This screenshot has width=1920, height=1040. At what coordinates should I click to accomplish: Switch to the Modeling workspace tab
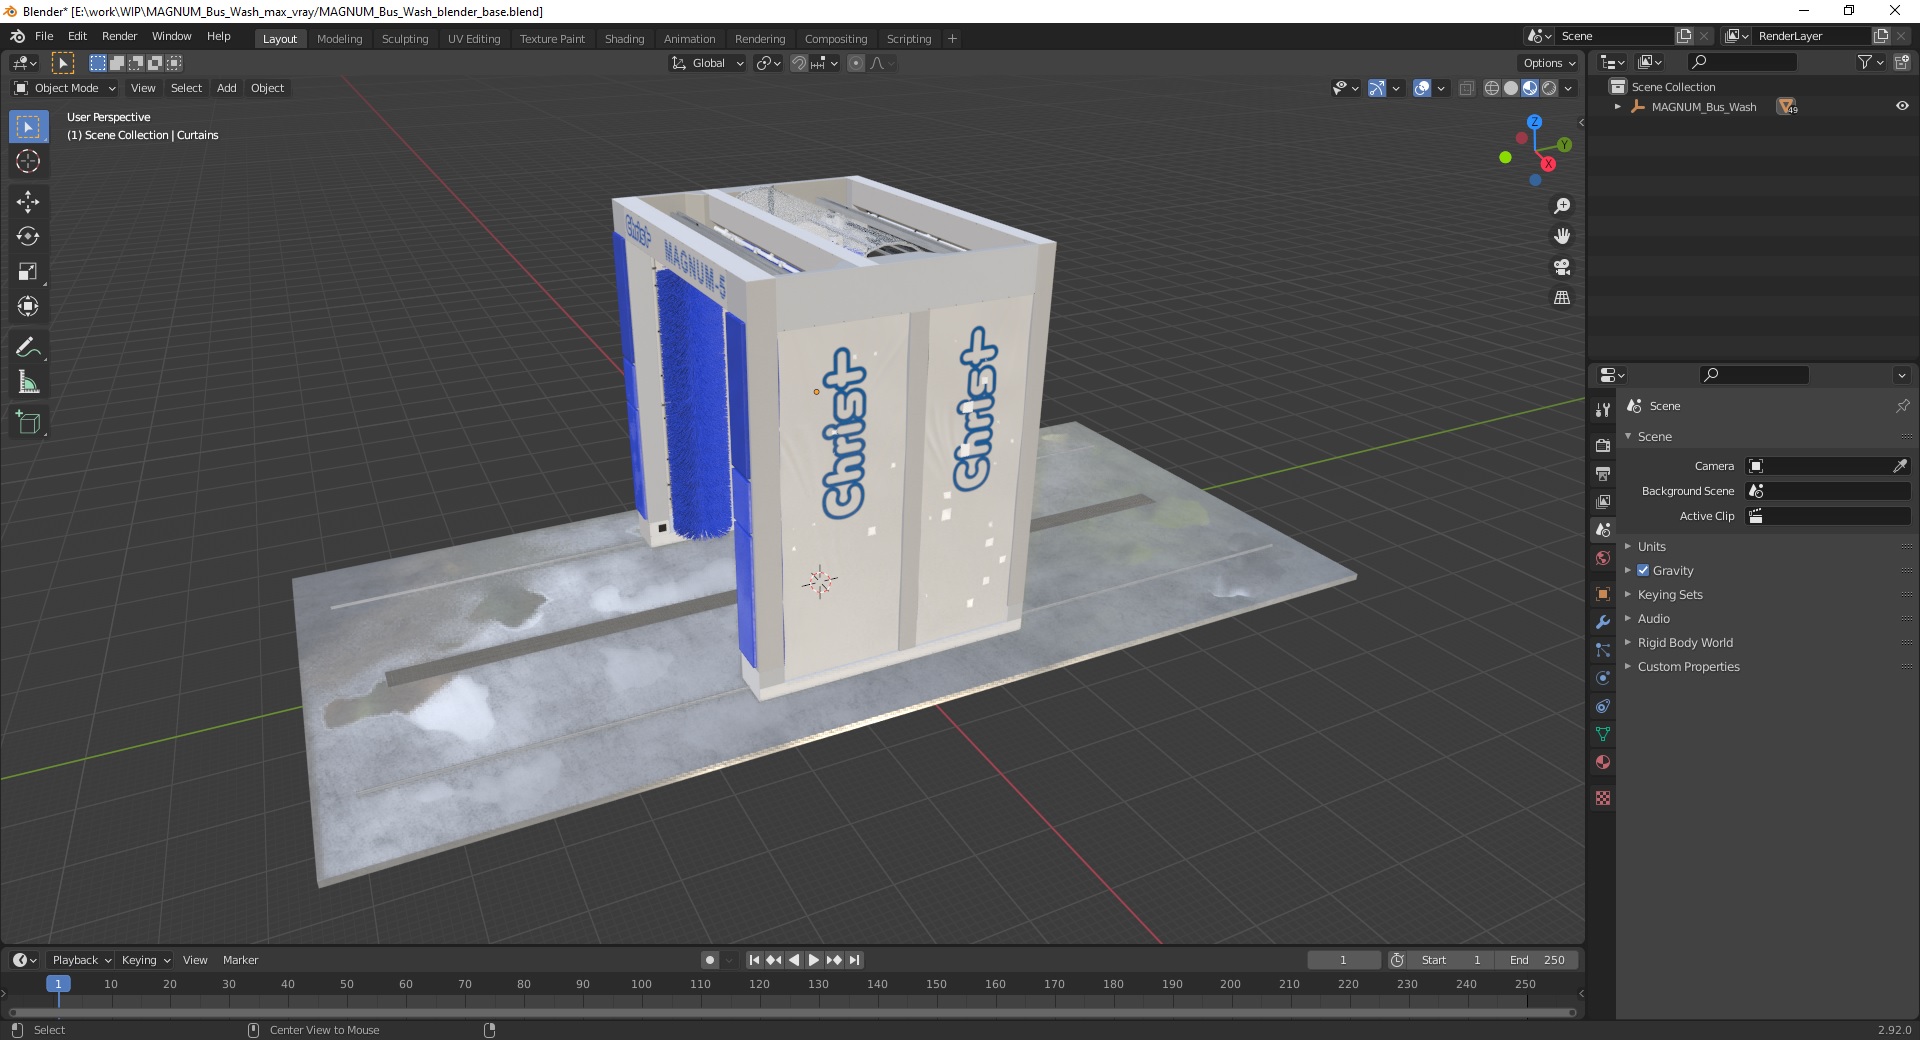coord(339,39)
